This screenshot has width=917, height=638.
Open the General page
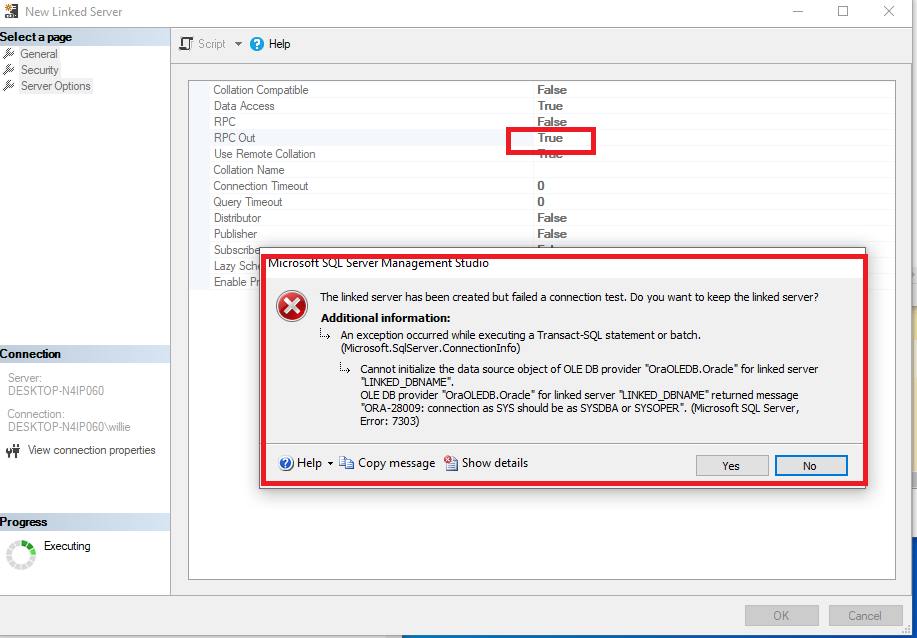pyautogui.click(x=39, y=54)
